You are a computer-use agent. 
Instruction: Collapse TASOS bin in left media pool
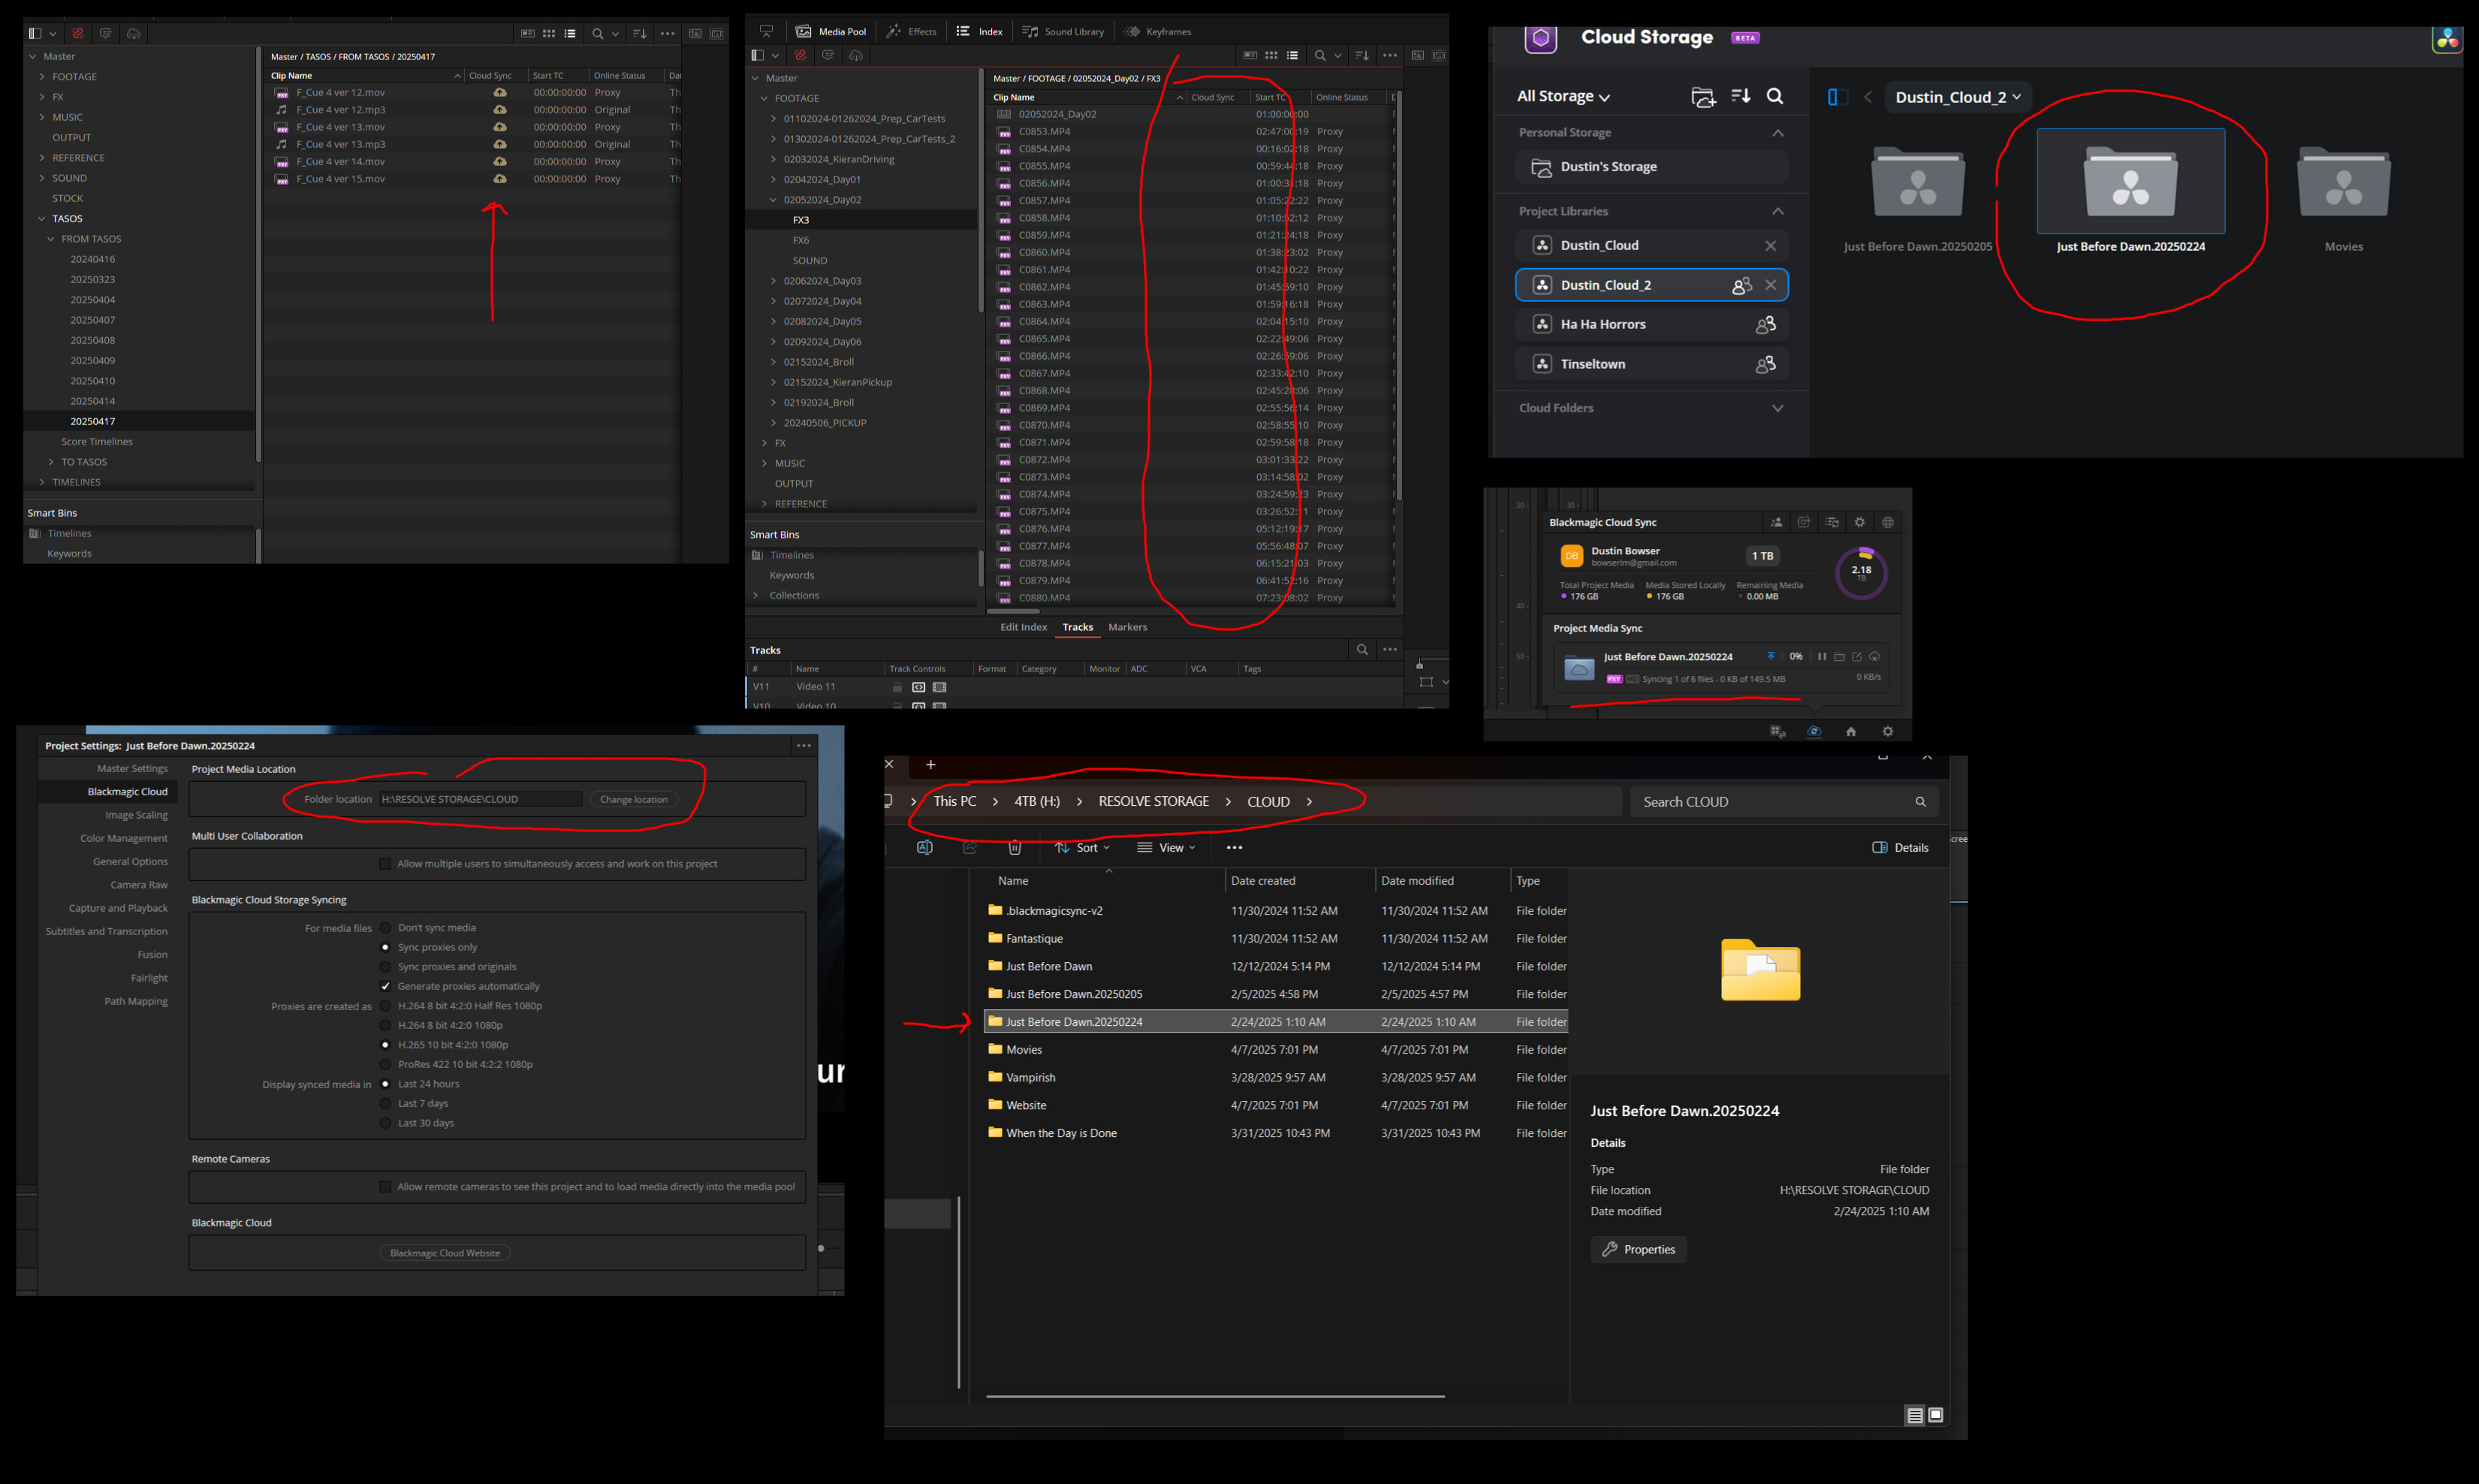pyautogui.click(x=42, y=219)
